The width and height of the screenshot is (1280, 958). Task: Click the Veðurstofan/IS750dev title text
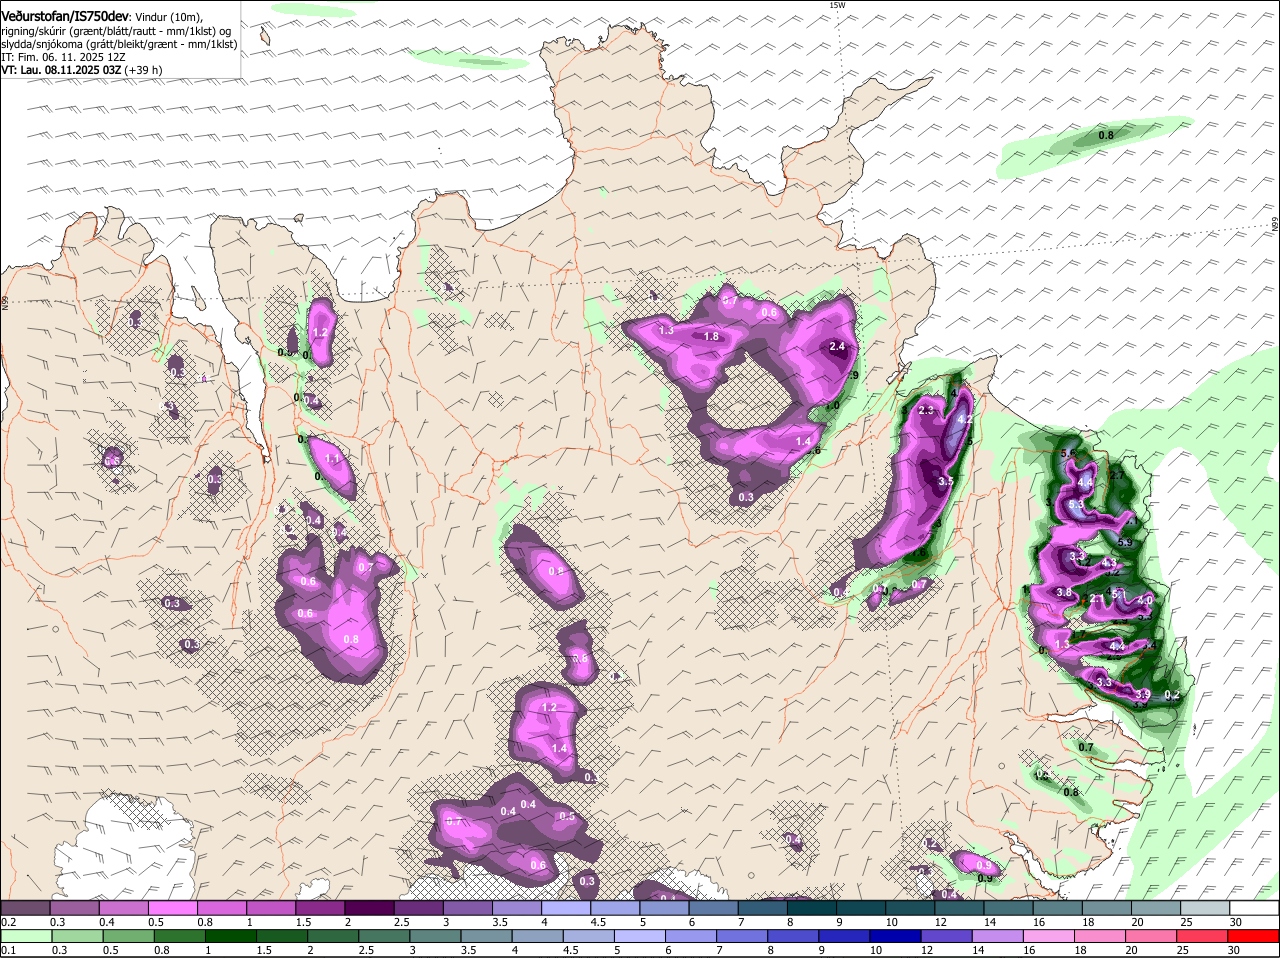[x=65, y=17]
